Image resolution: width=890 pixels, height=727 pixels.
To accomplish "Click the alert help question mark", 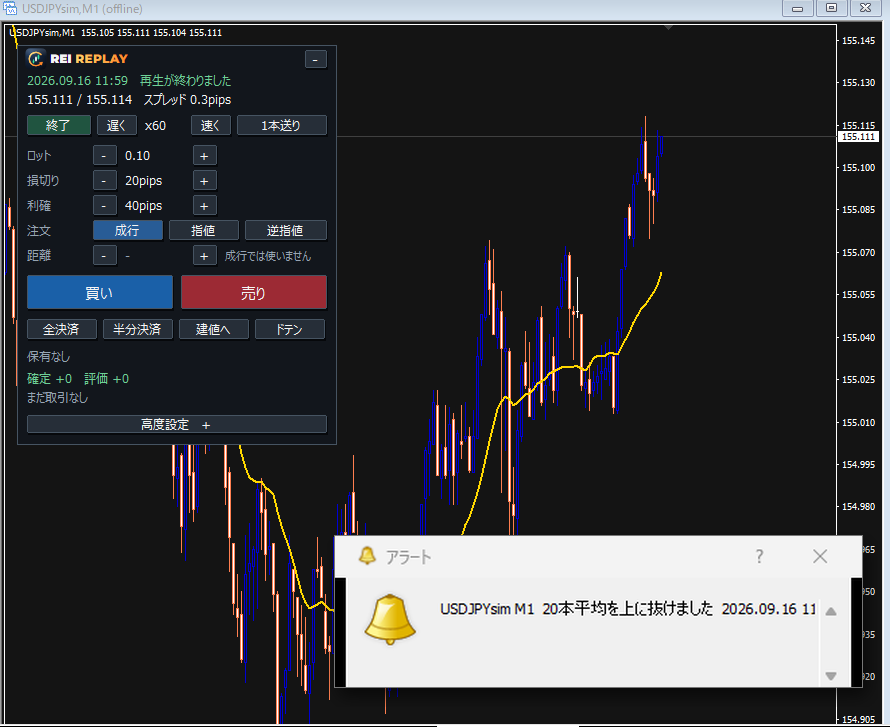I will pyautogui.click(x=759, y=556).
